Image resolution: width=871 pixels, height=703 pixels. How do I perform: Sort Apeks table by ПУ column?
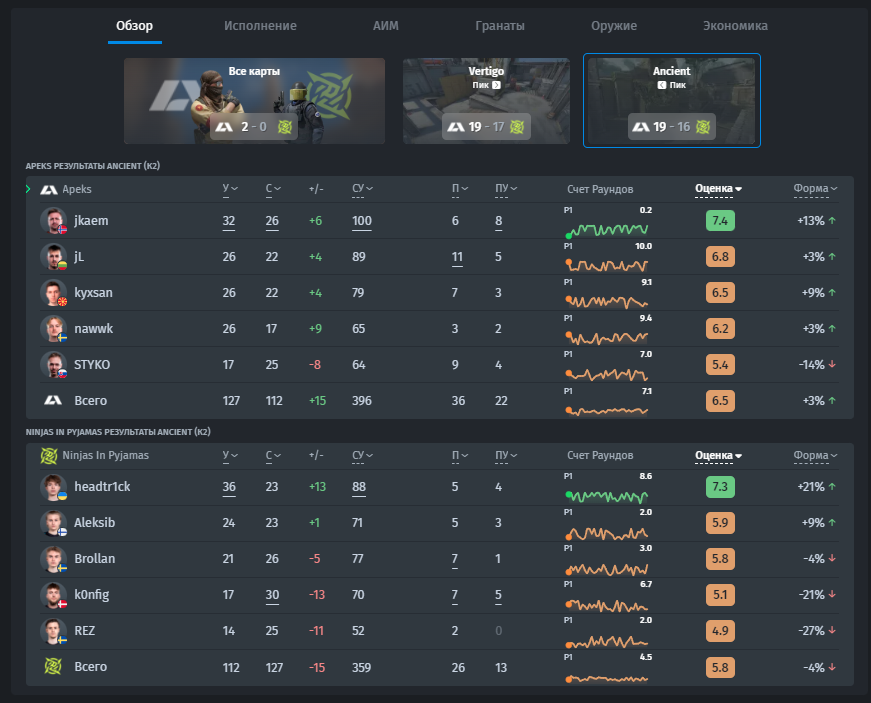click(x=505, y=189)
